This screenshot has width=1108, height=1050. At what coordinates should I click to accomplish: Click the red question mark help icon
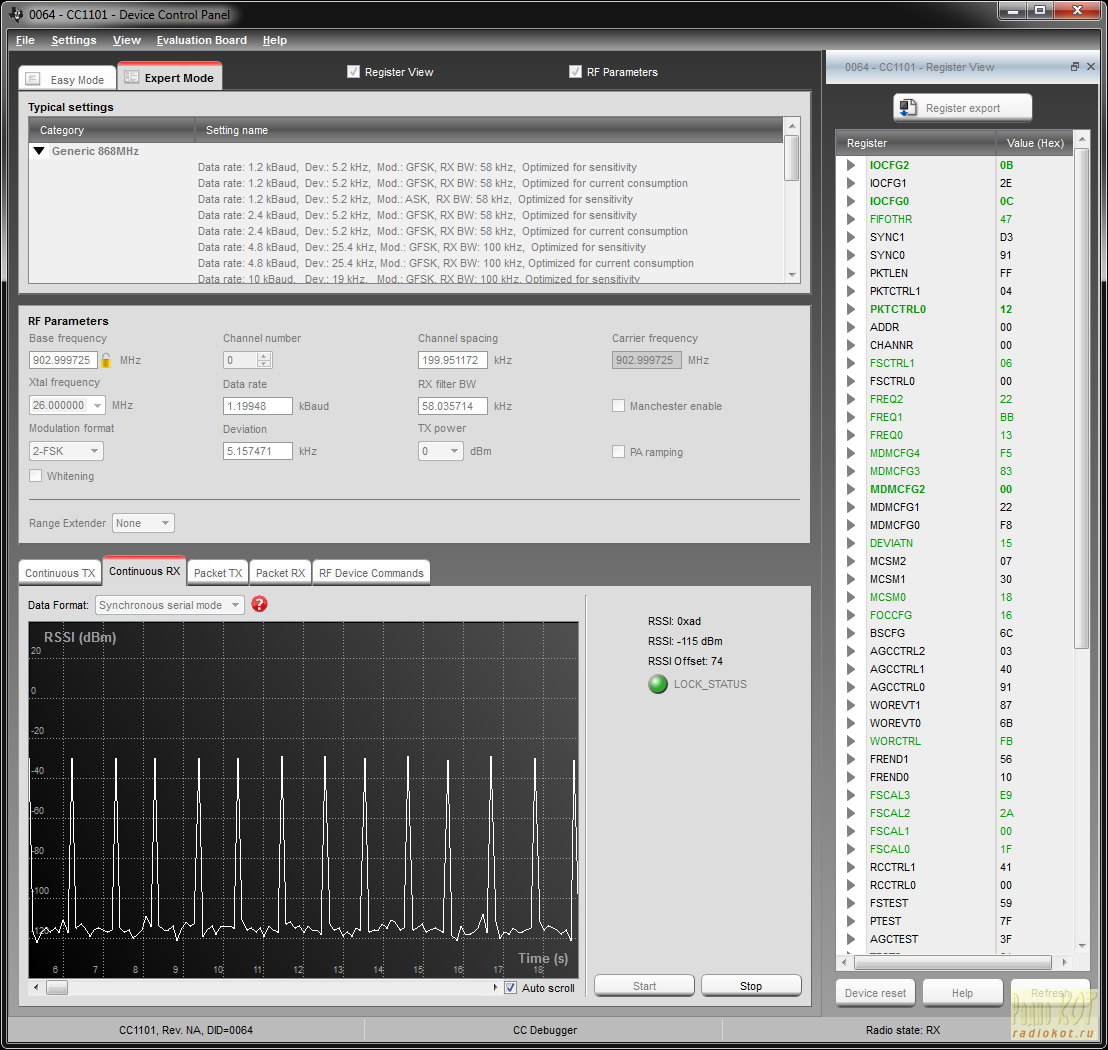pos(259,604)
